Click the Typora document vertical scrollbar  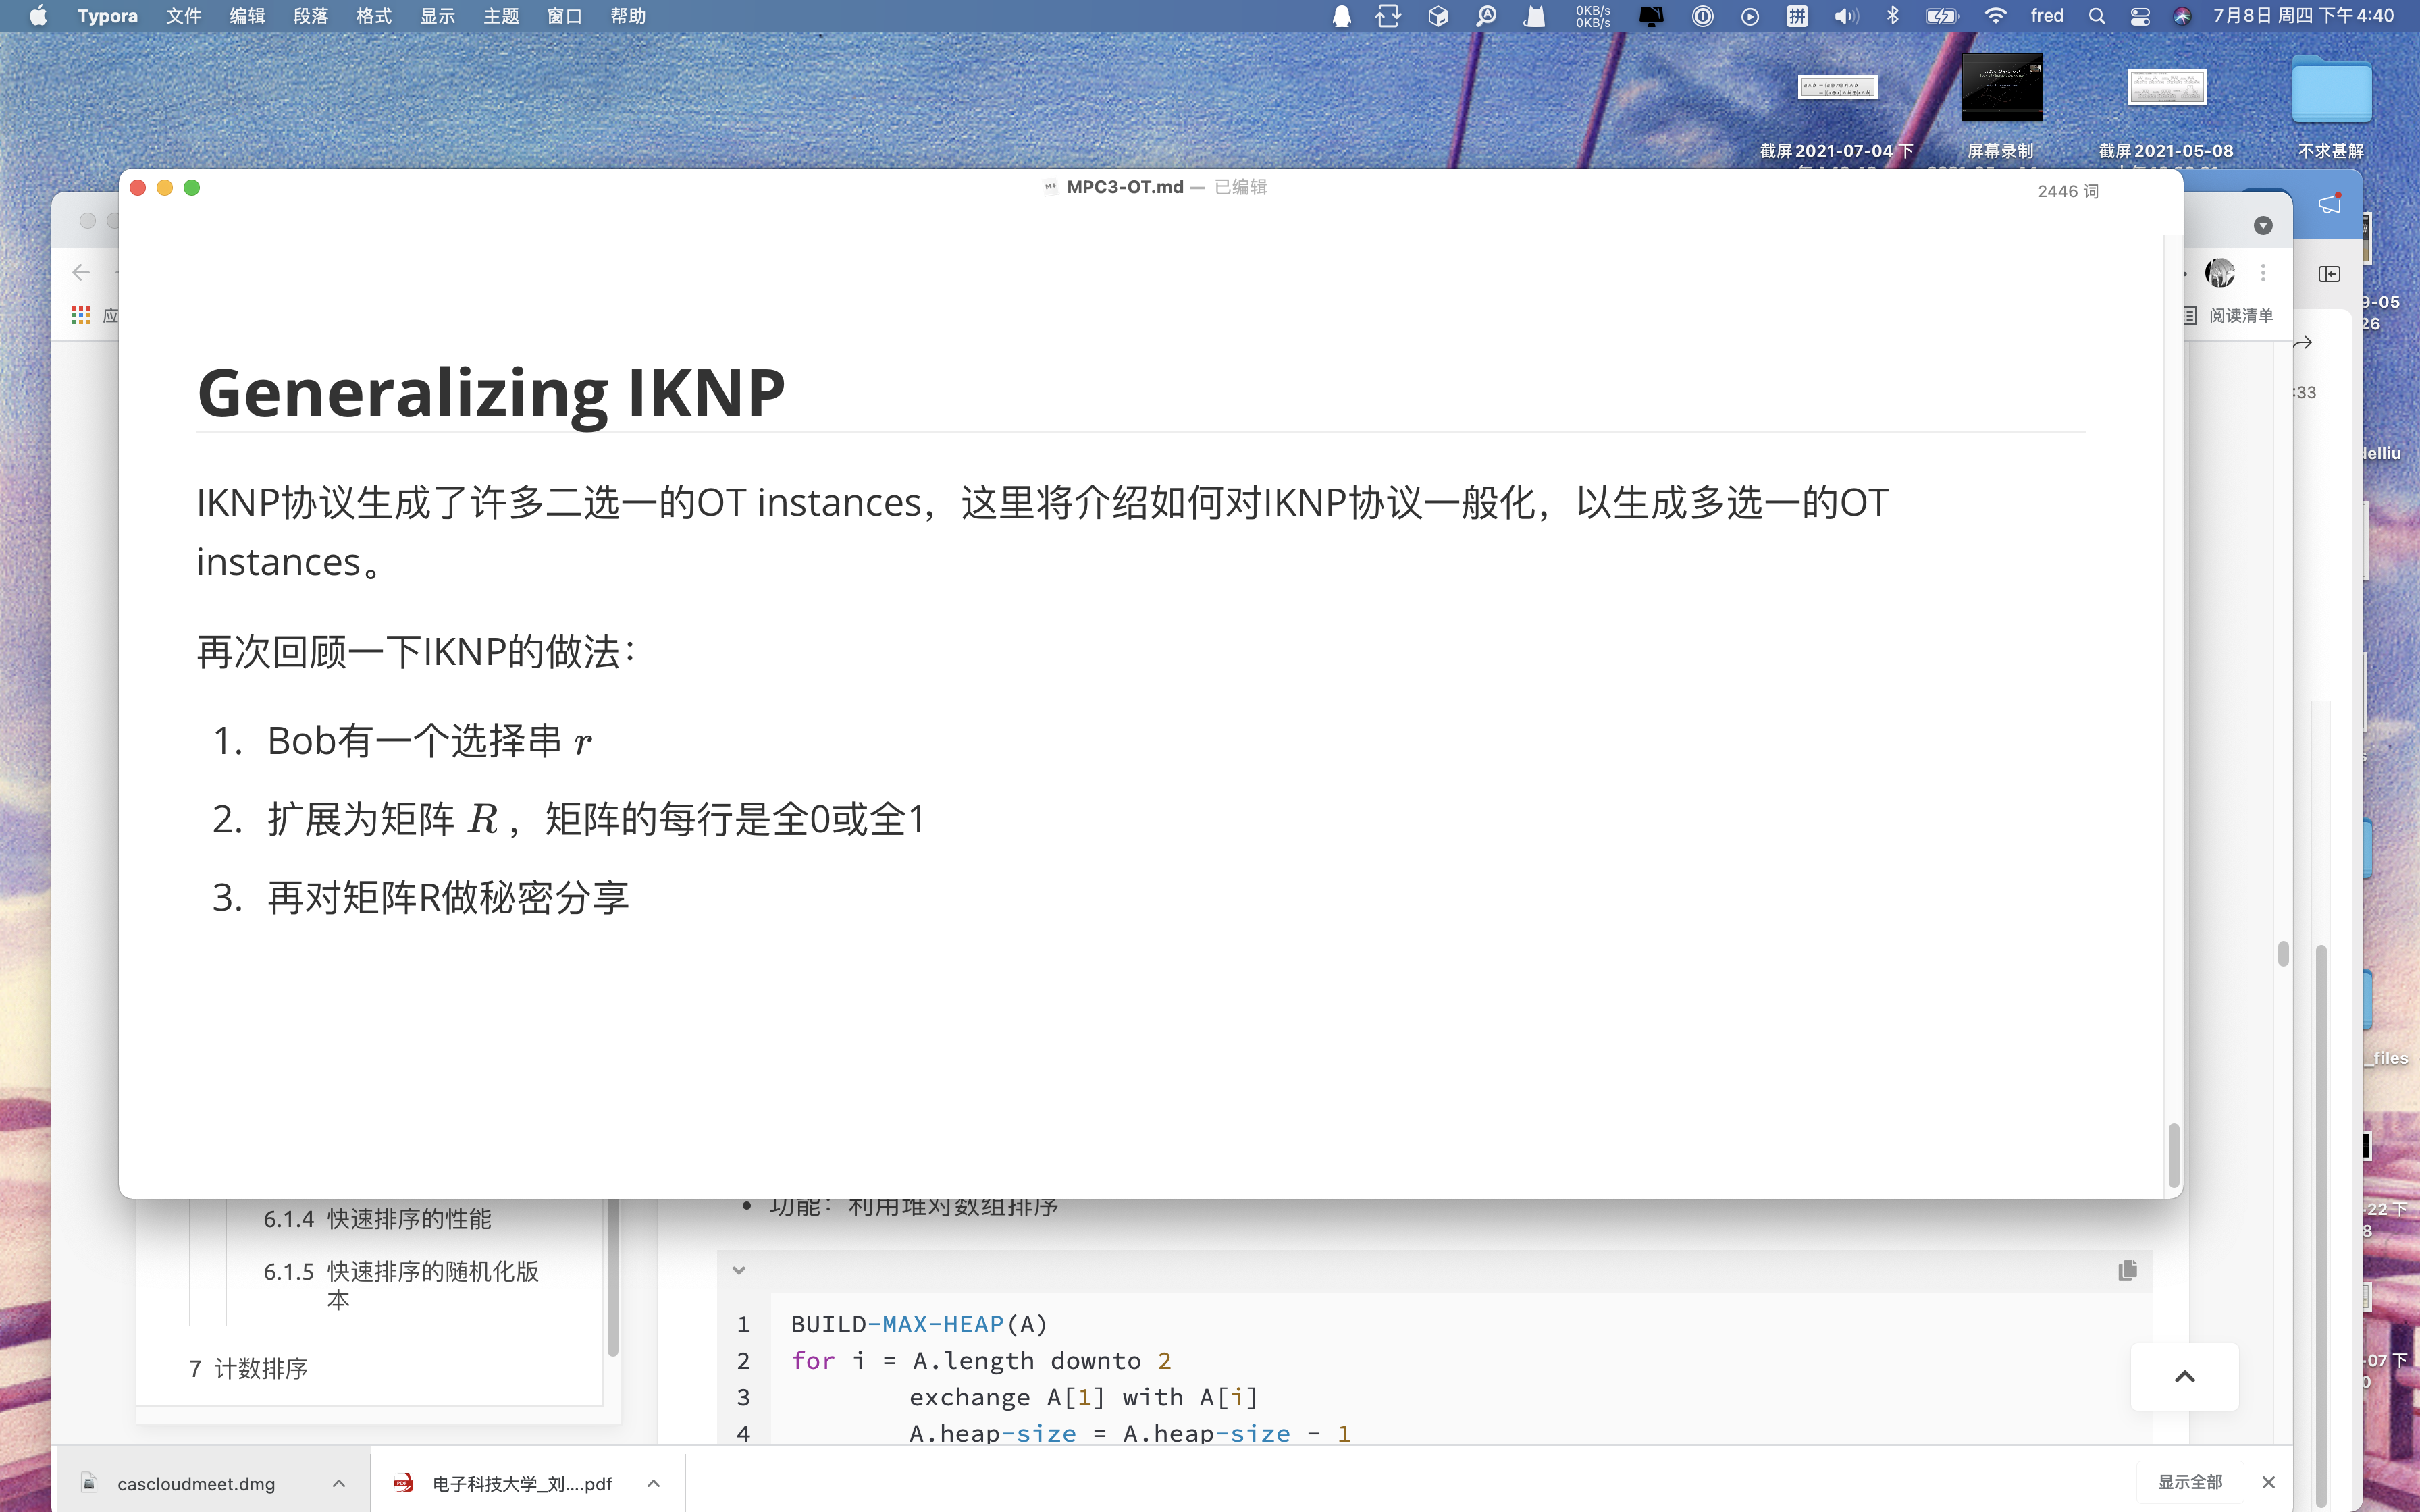2174,1156
